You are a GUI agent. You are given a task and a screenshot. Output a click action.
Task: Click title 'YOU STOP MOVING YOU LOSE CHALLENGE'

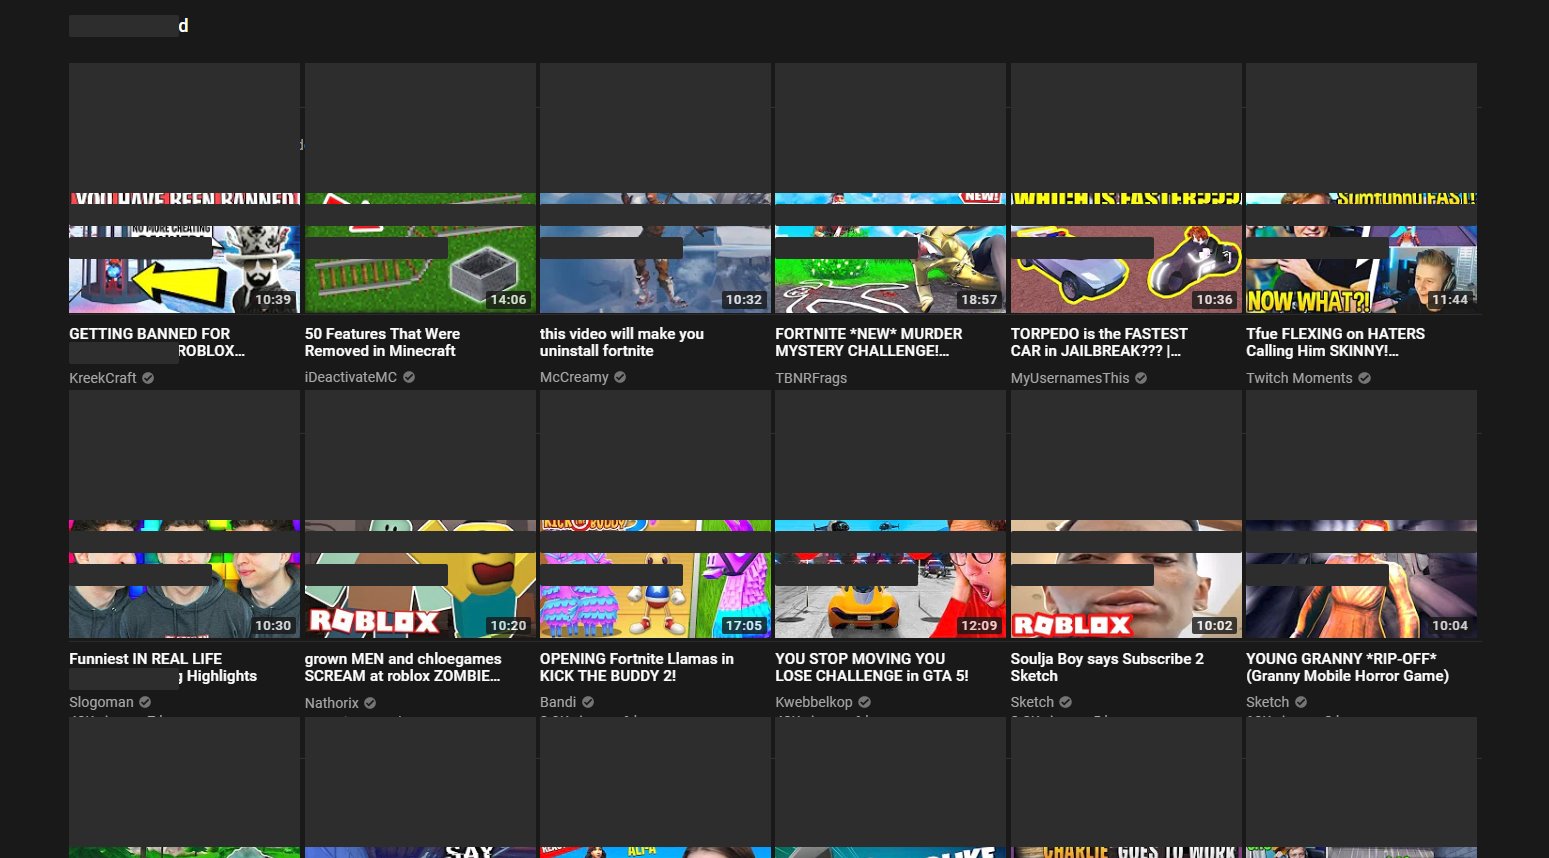click(872, 667)
